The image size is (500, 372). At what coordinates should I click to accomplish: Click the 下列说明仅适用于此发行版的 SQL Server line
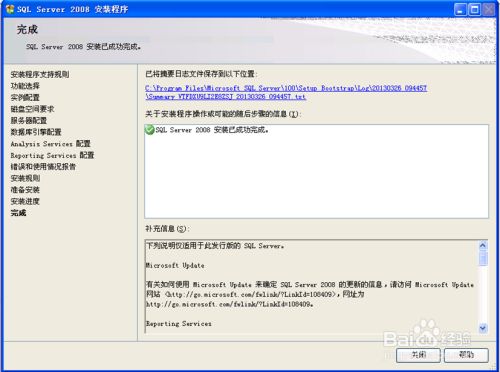[x=215, y=246]
